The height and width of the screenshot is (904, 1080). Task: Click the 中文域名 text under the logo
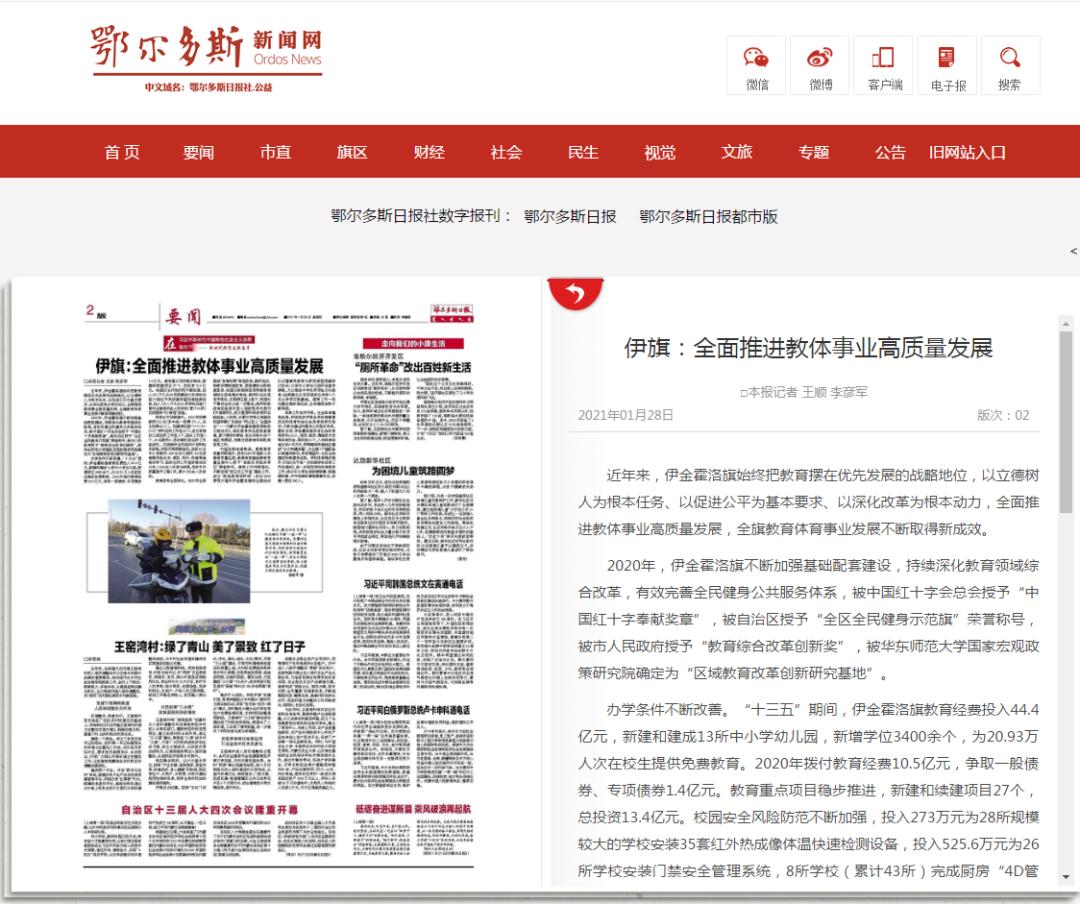[208, 88]
